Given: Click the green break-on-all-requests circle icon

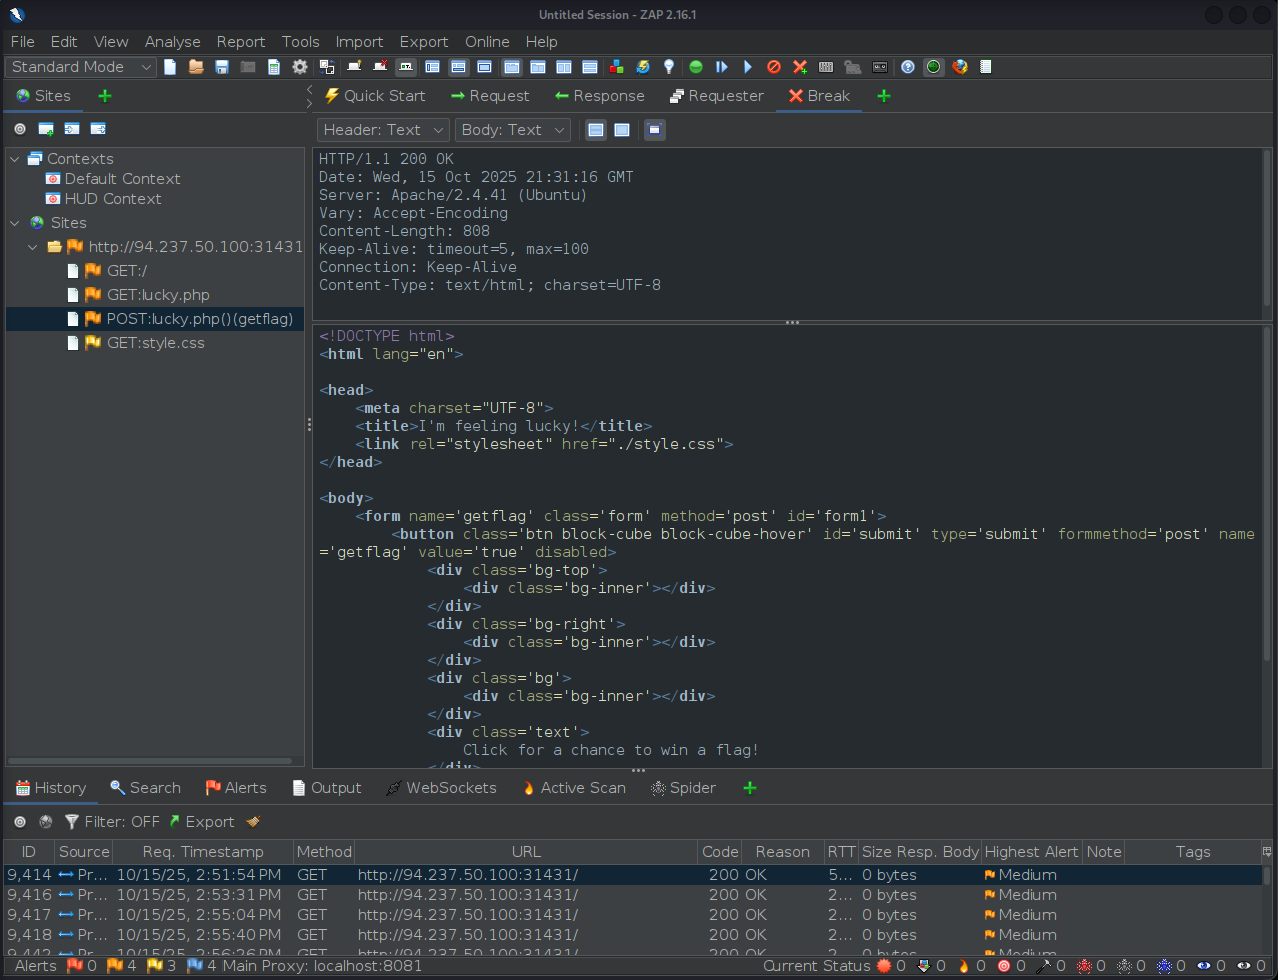Looking at the screenshot, I should (x=696, y=67).
